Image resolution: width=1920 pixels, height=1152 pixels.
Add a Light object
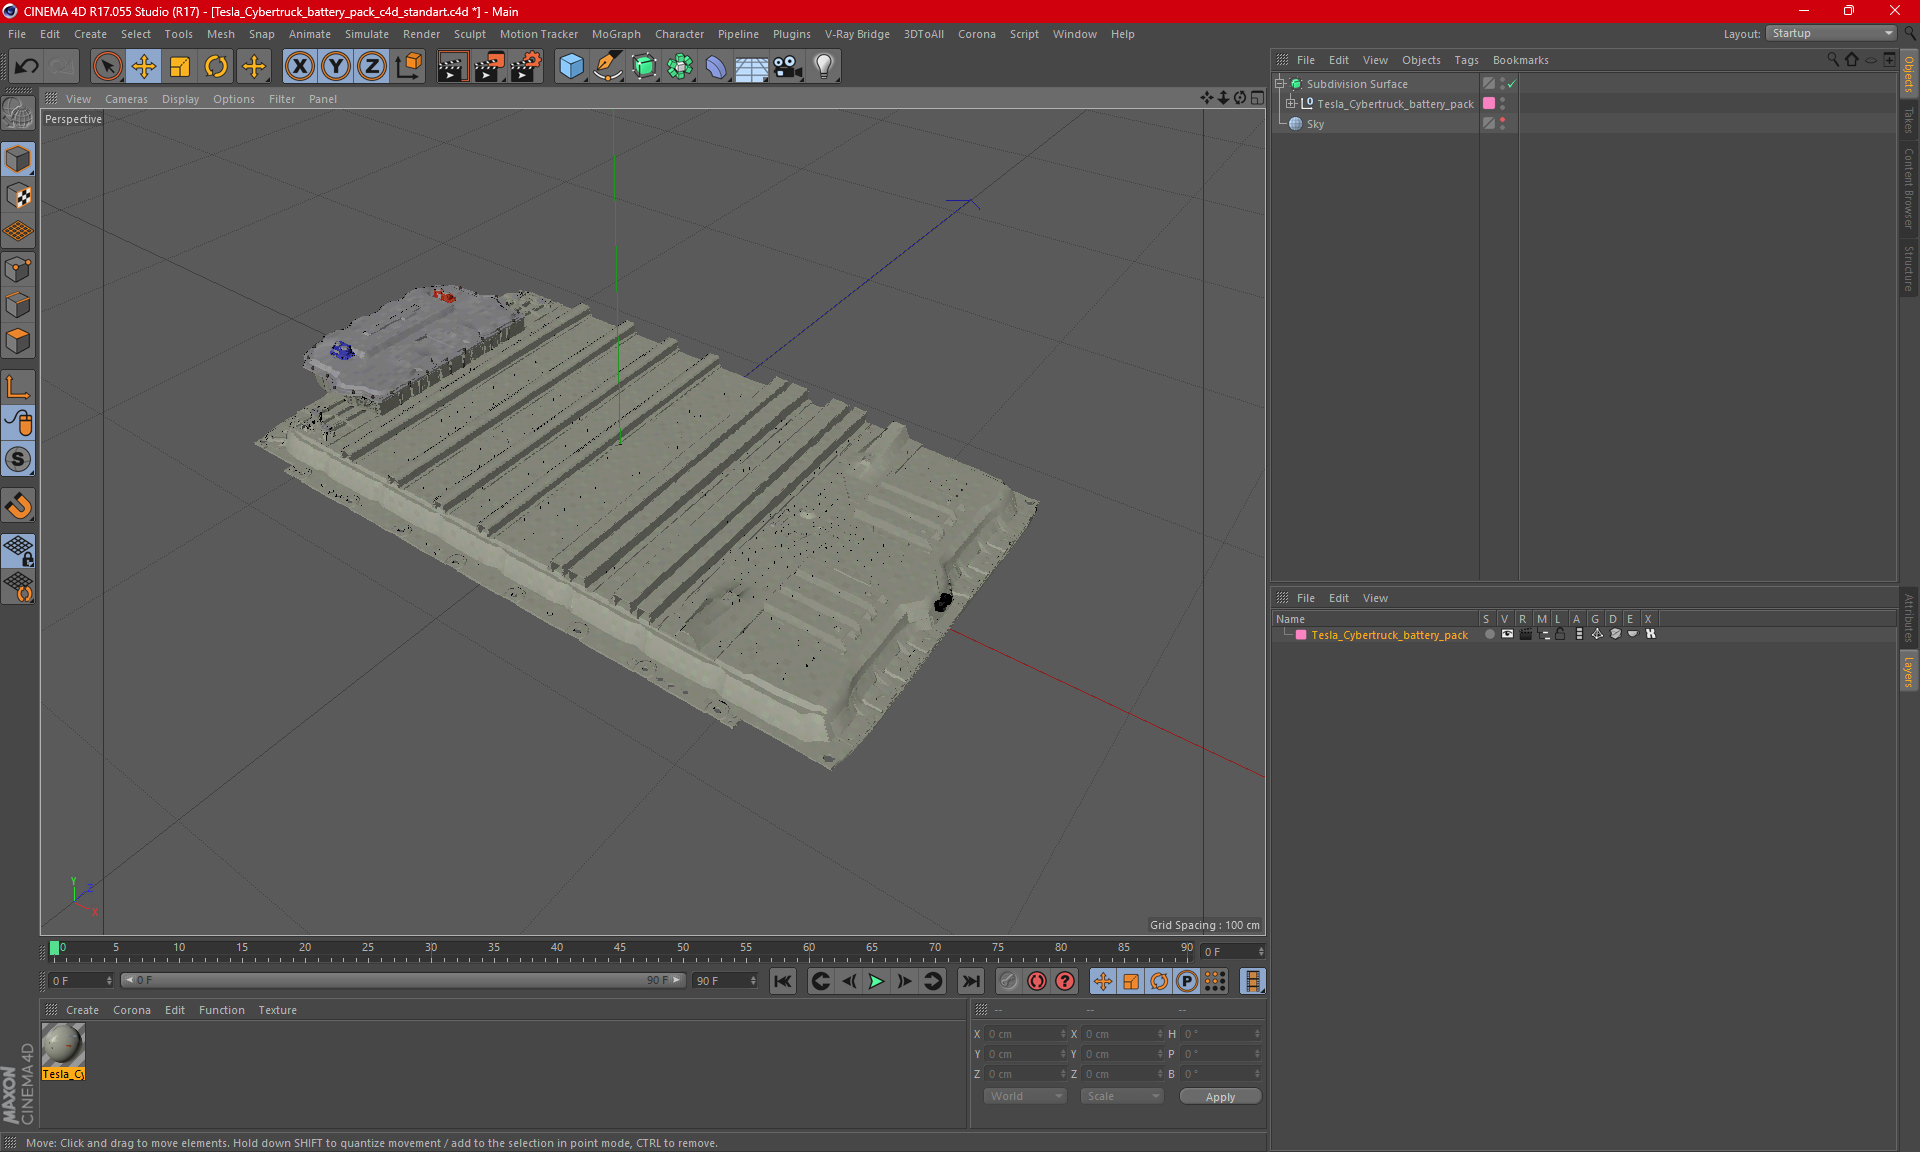coord(824,67)
